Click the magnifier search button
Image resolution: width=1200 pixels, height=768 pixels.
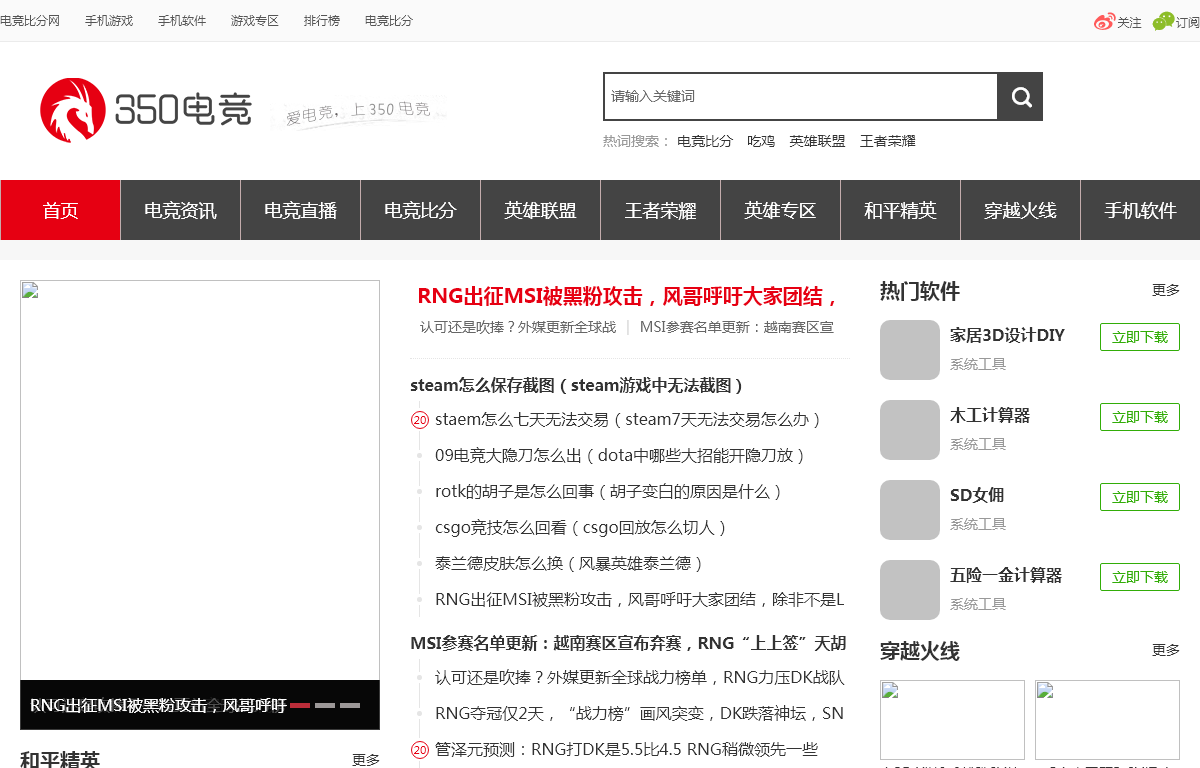(1020, 96)
